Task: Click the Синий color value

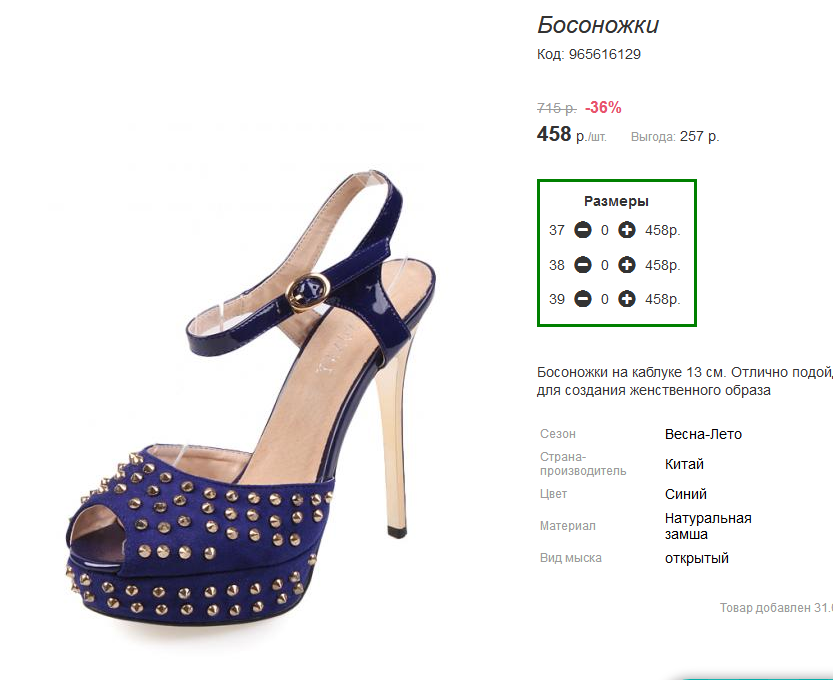Action: coord(685,494)
